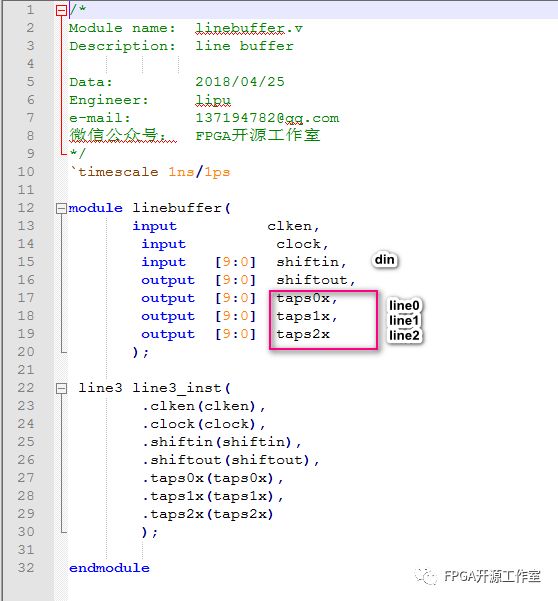This screenshot has width=558, height=601.
Task: Collapse the line3_inst fold marker
Action: [x=61, y=389]
